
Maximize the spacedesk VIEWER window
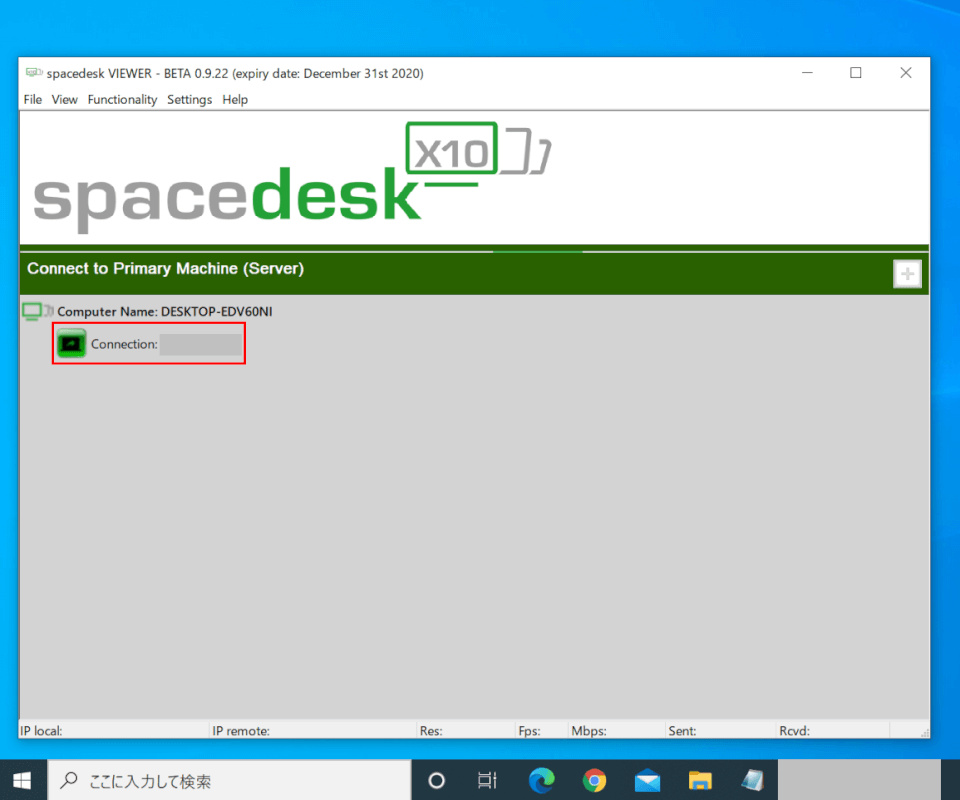(856, 73)
